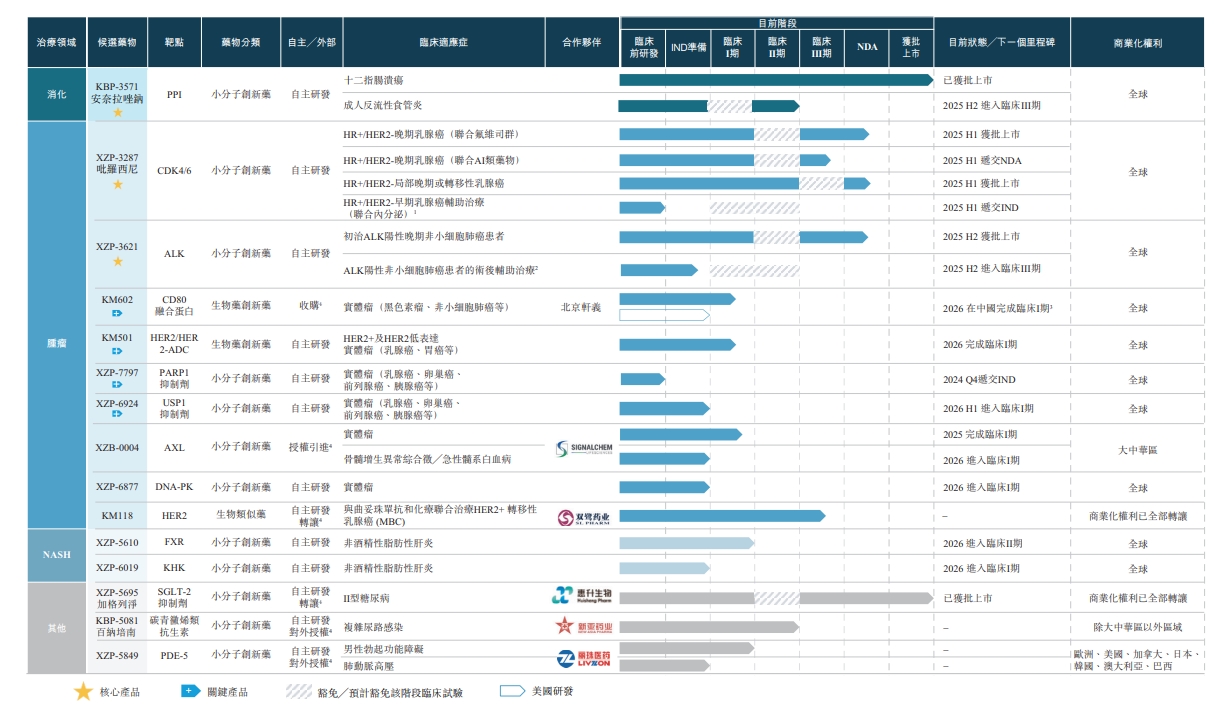The image size is (1231, 709).
Task: Click the blue icon beside 關鍵產品 in legend
Action: click(189, 691)
